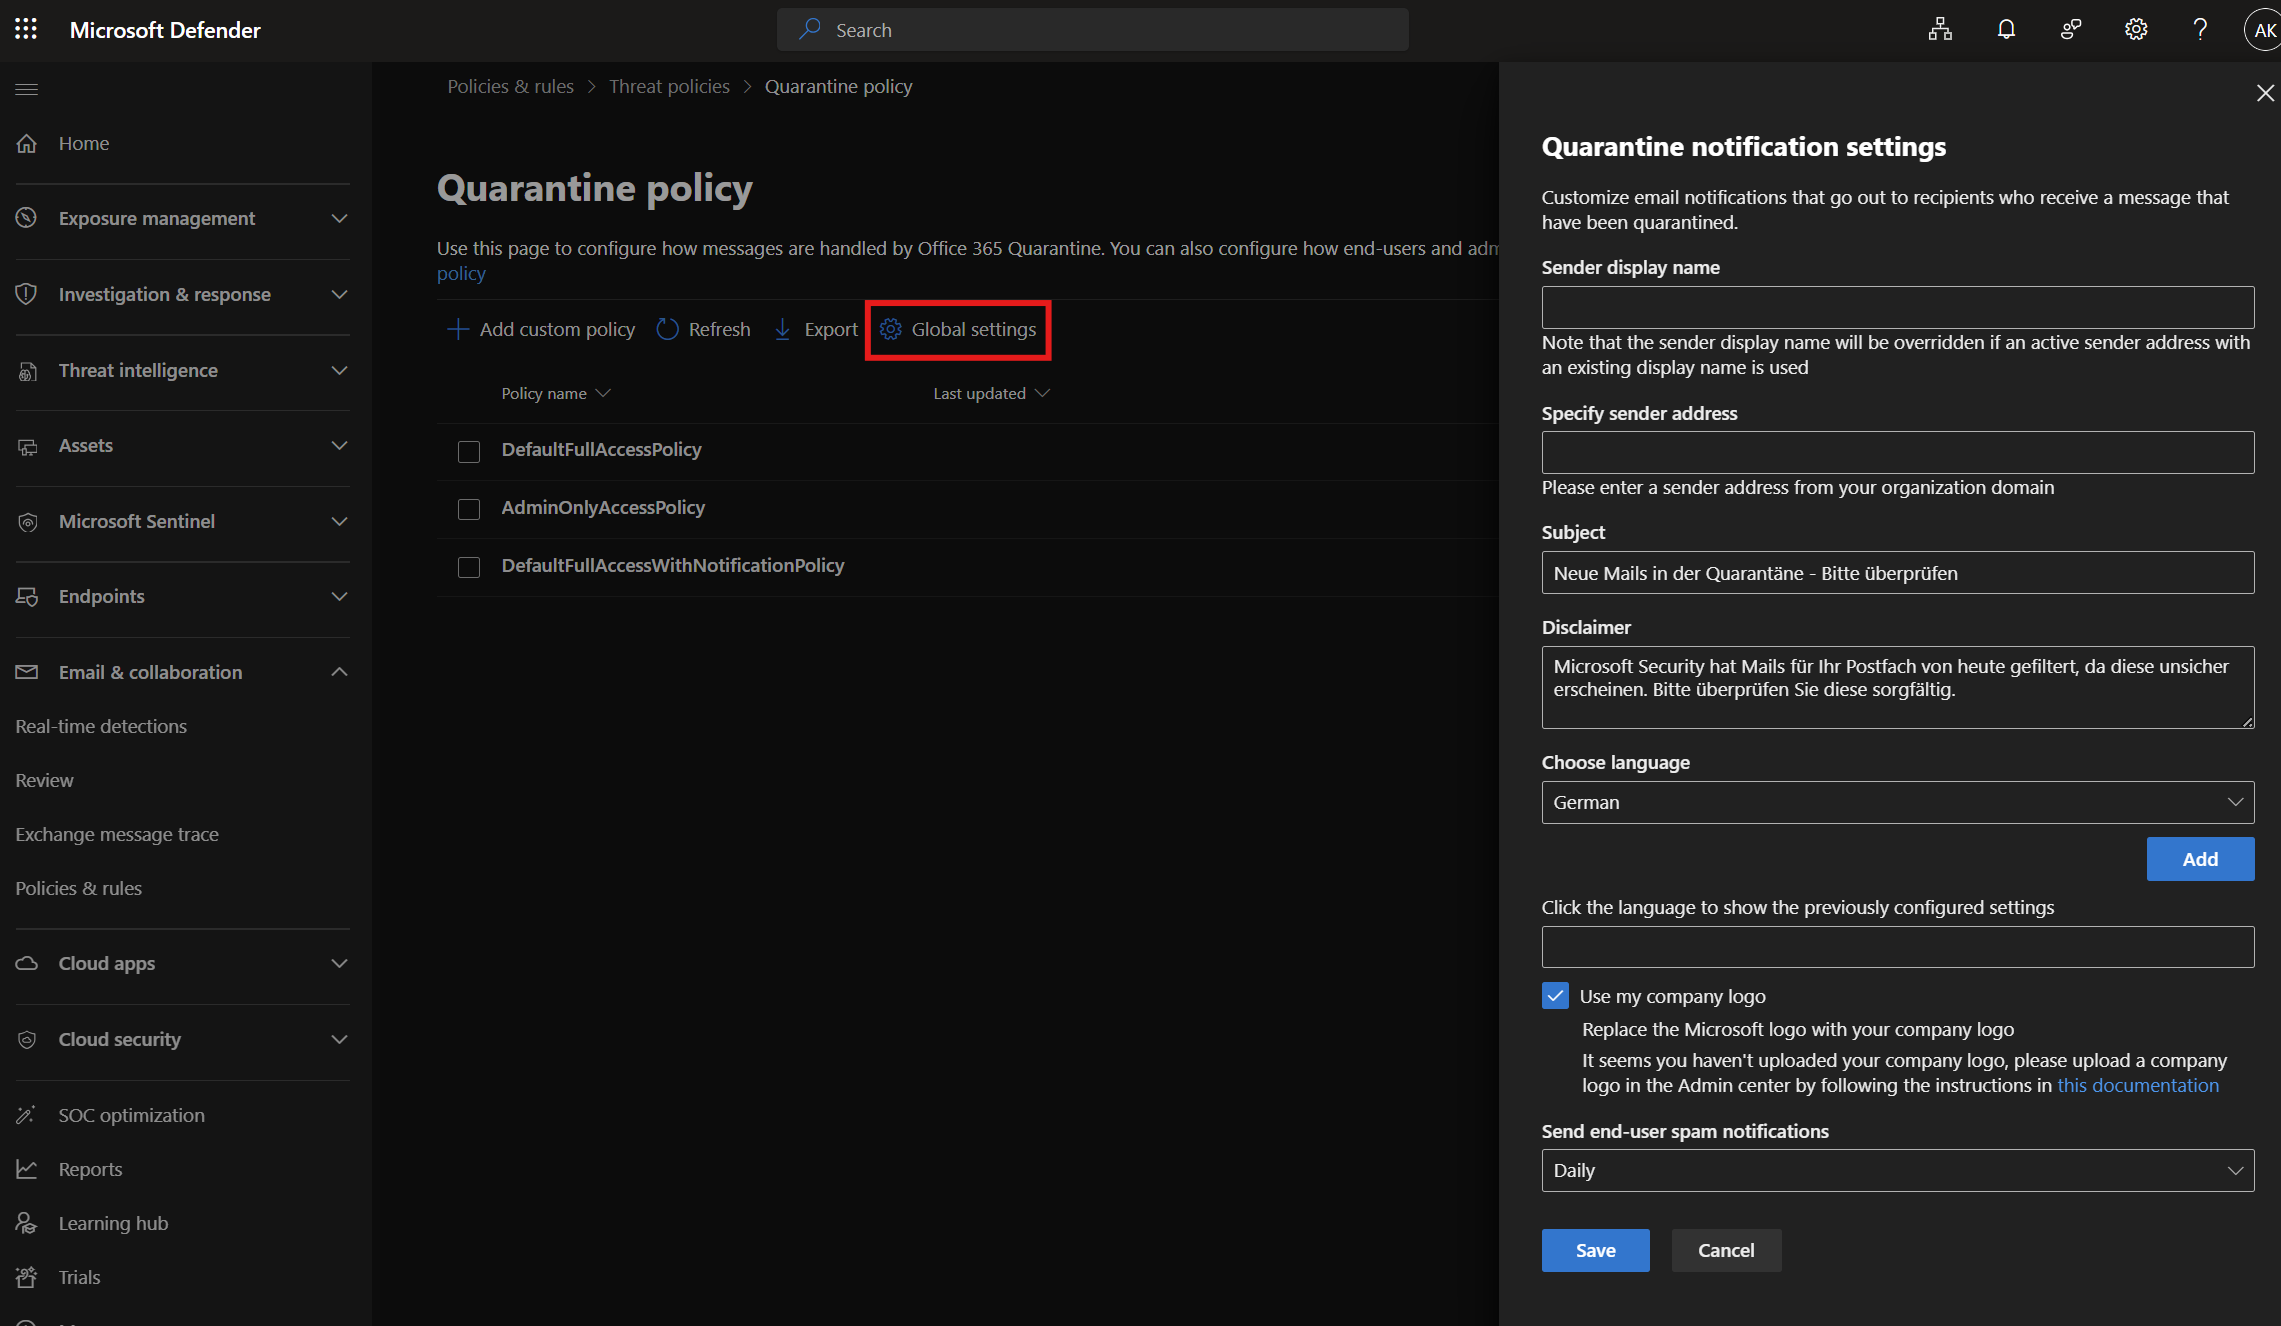Open Send end-user spam notifications dropdown

[1897, 1170]
